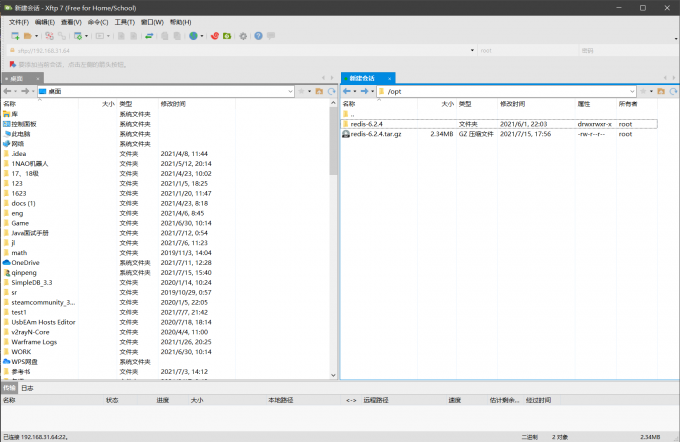Go back in the local pane
The width and height of the screenshot is (680, 442).
7,91
